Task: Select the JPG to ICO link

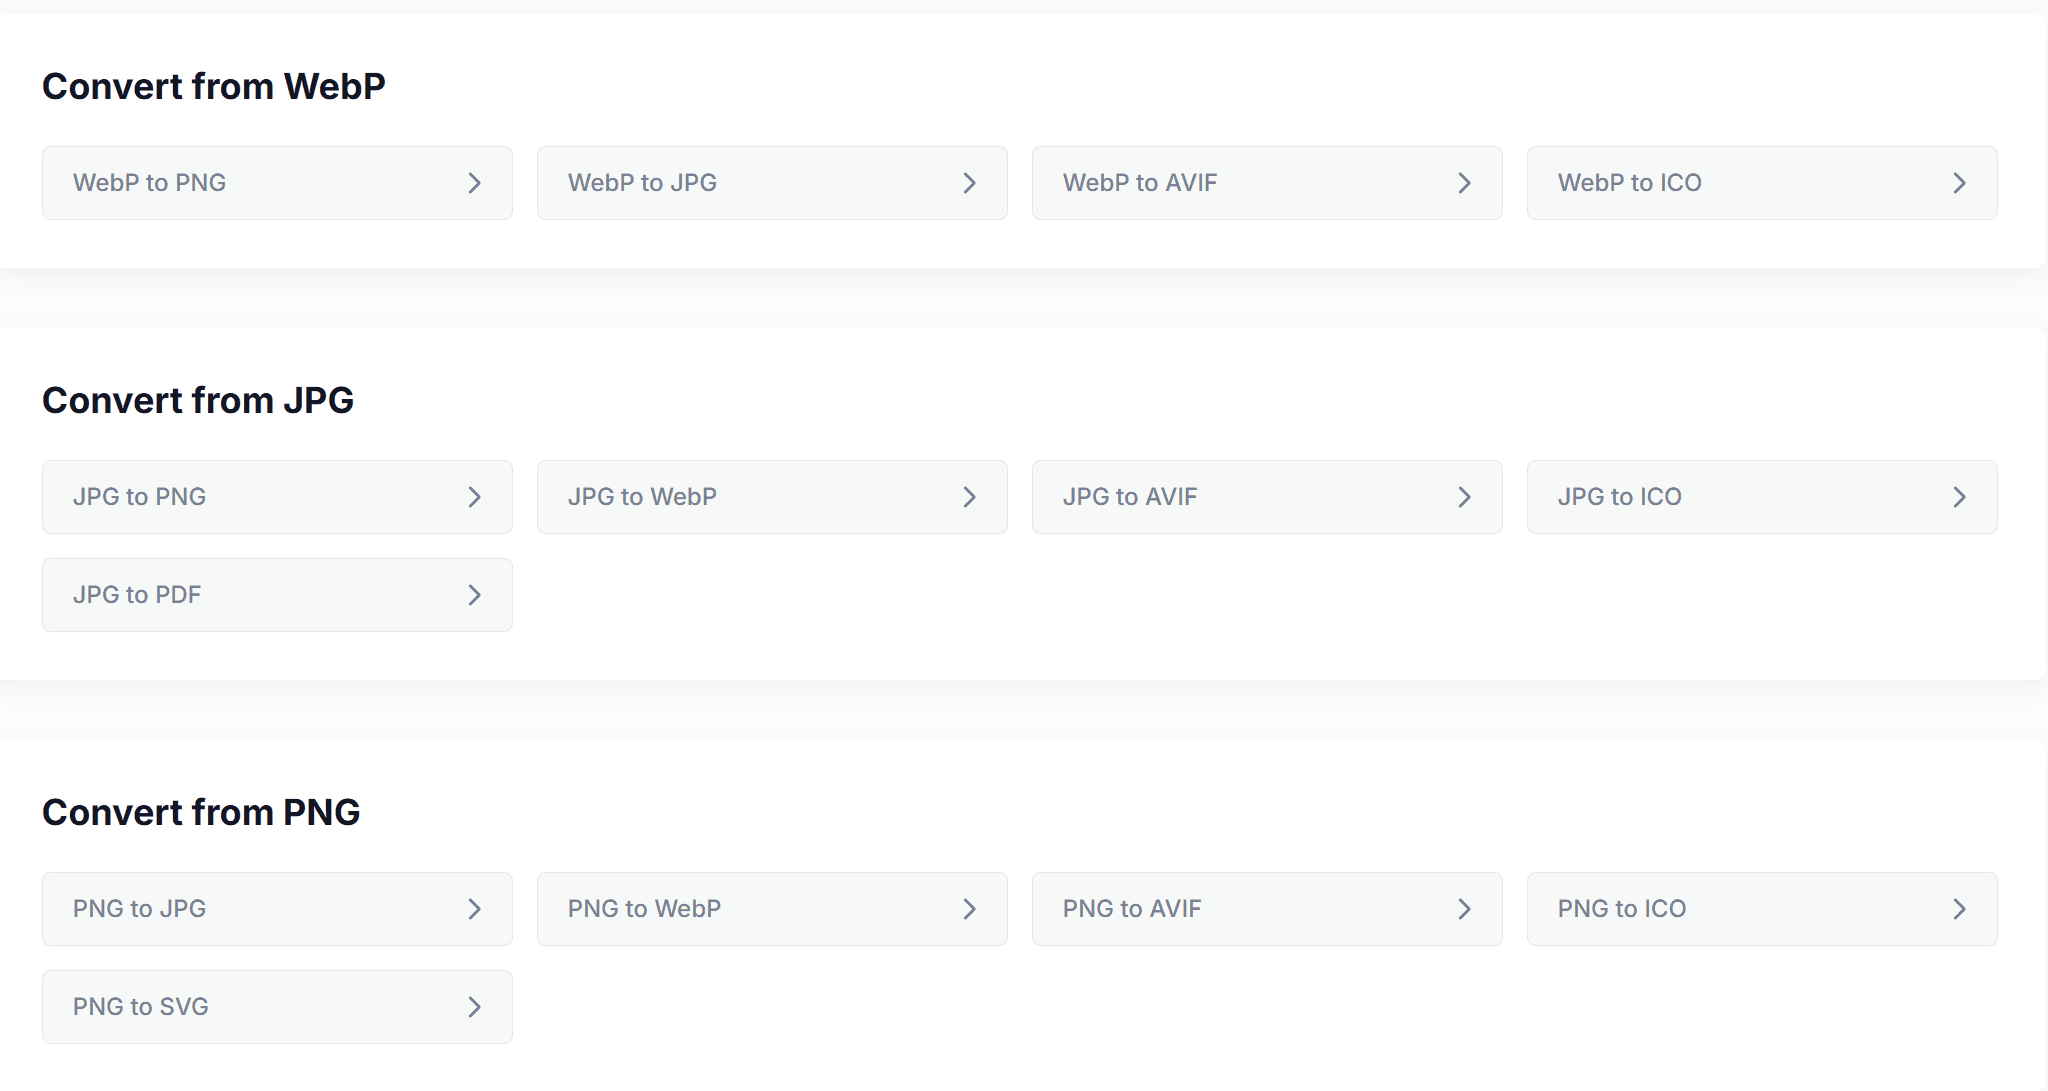Action: (1761, 497)
